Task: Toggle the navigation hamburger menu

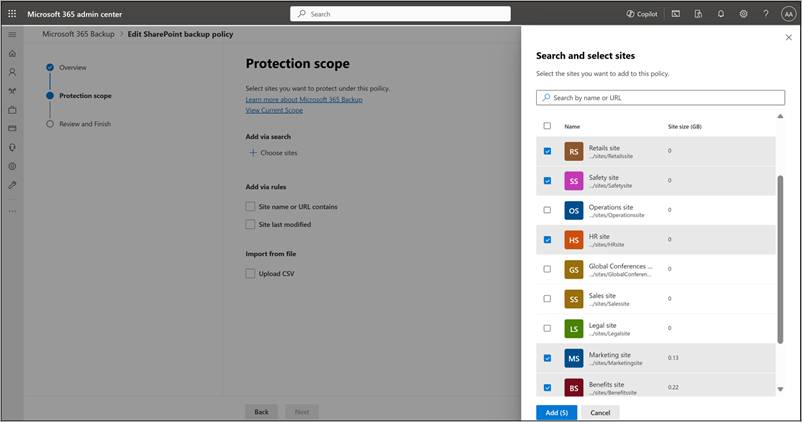Action: point(12,35)
